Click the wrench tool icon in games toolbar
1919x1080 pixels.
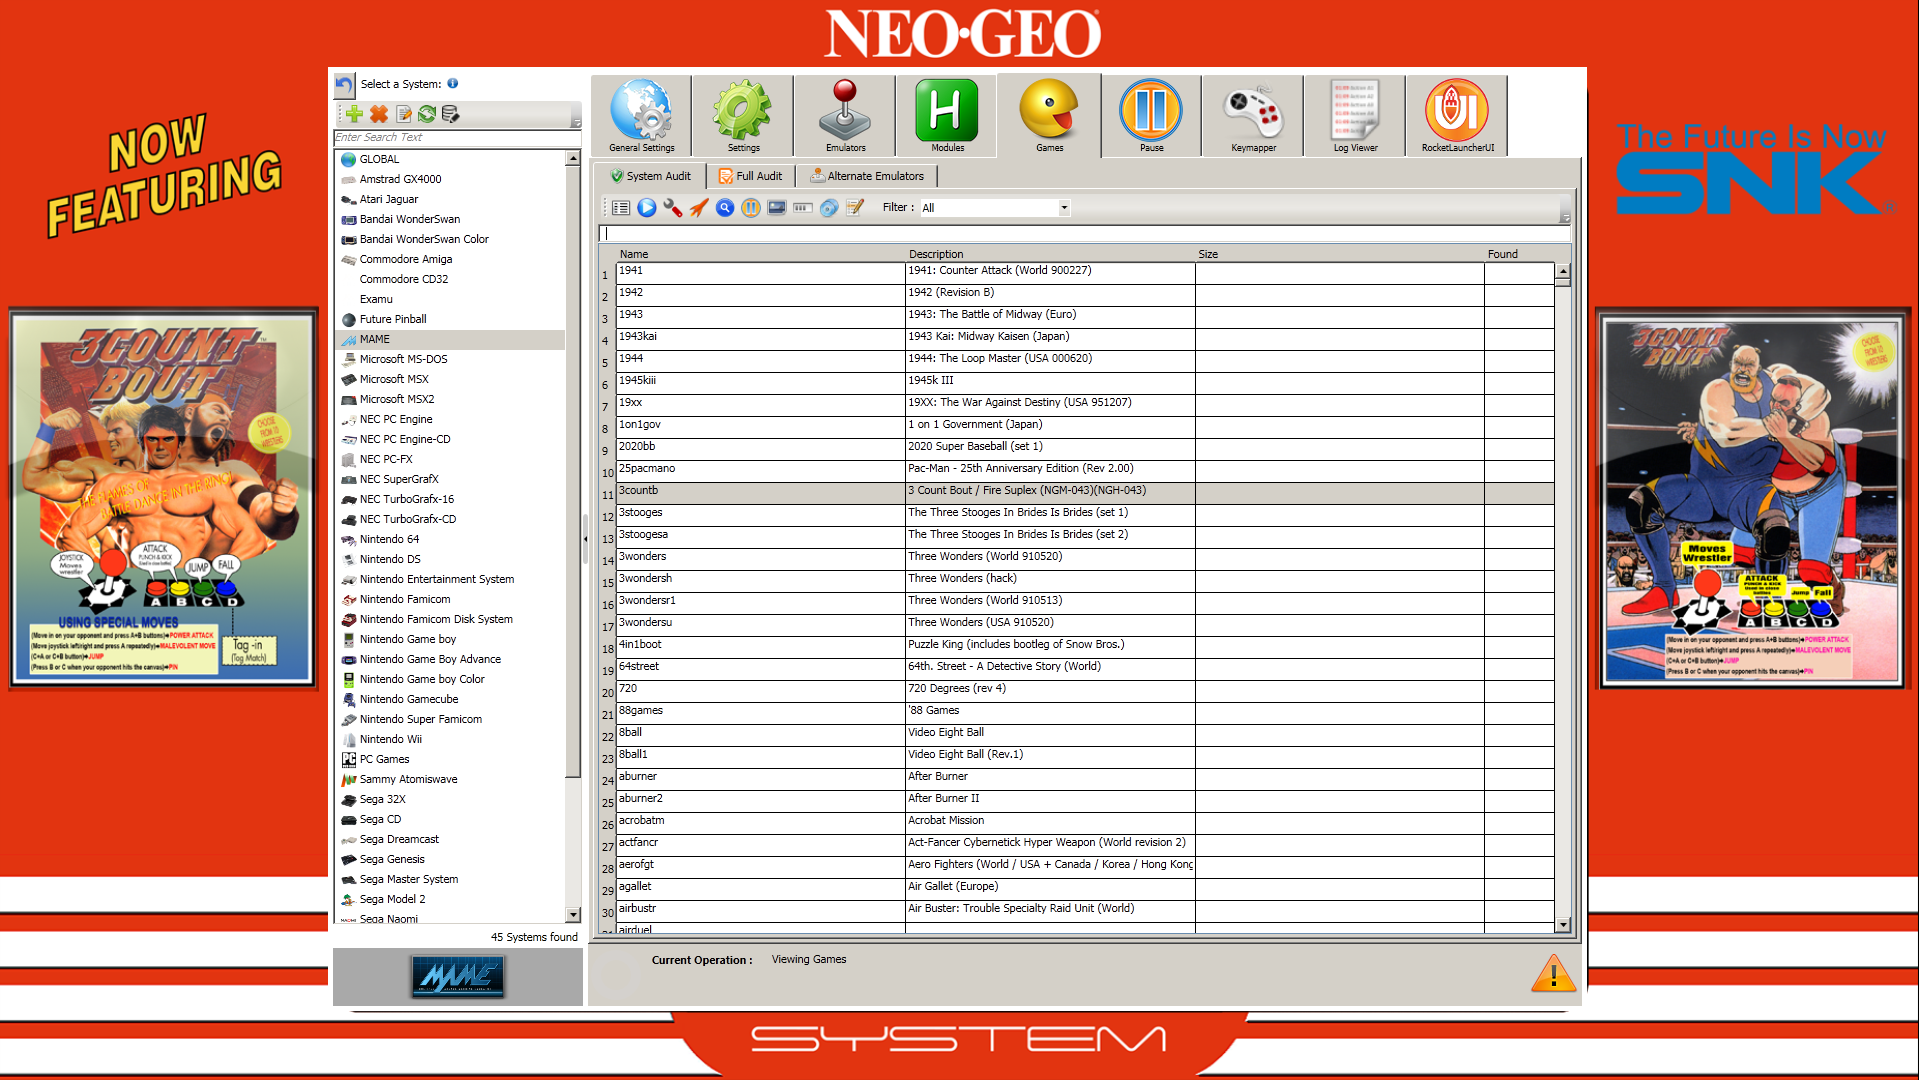673,208
